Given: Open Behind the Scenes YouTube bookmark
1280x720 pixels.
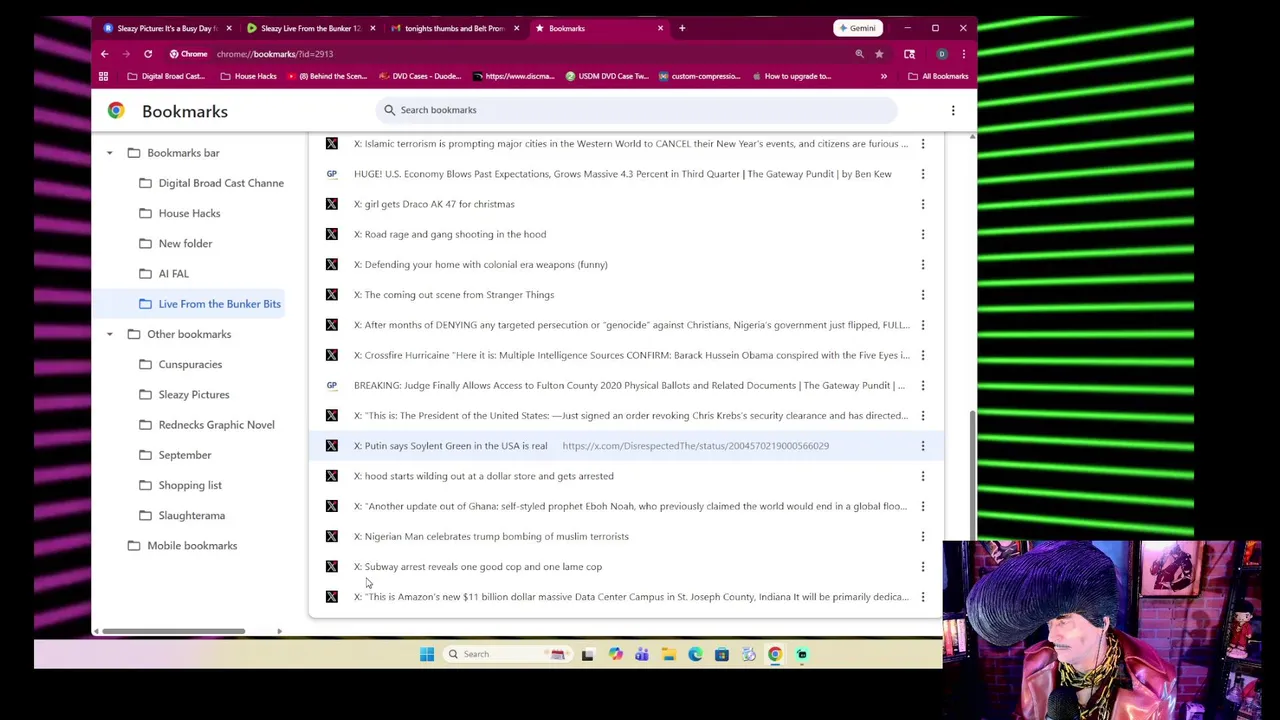Looking at the screenshot, I should pos(327,76).
